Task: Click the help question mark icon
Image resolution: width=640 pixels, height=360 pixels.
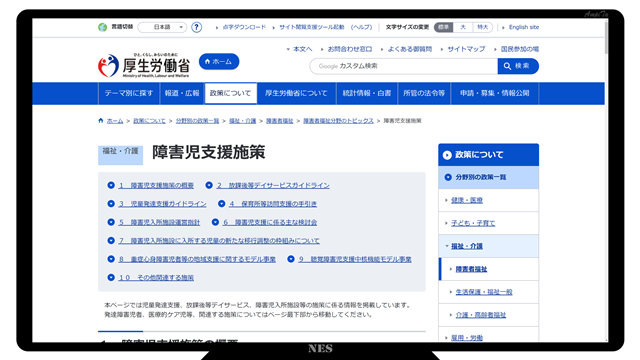Action: pyautogui.click(x=196, y=27)
